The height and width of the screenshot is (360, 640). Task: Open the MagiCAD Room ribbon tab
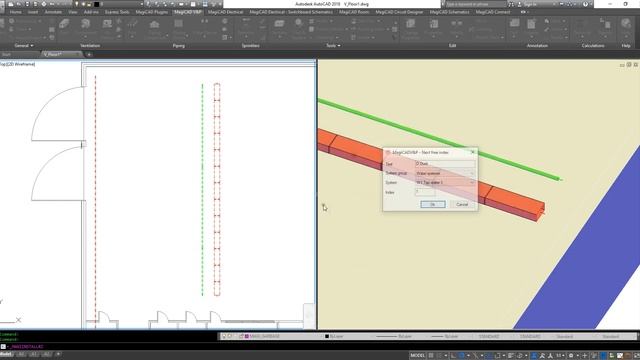tap(354, 12)
